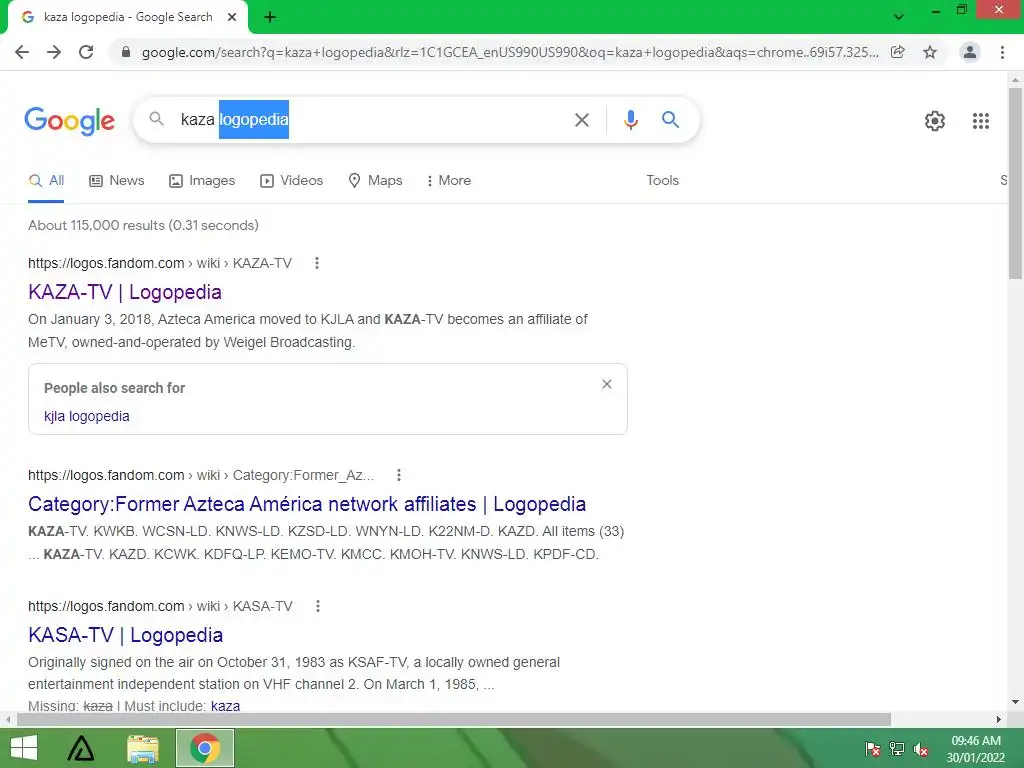Viewport: 1024px width, 768px height.
Task: Open Google quick settings gear
Action: 935,121
